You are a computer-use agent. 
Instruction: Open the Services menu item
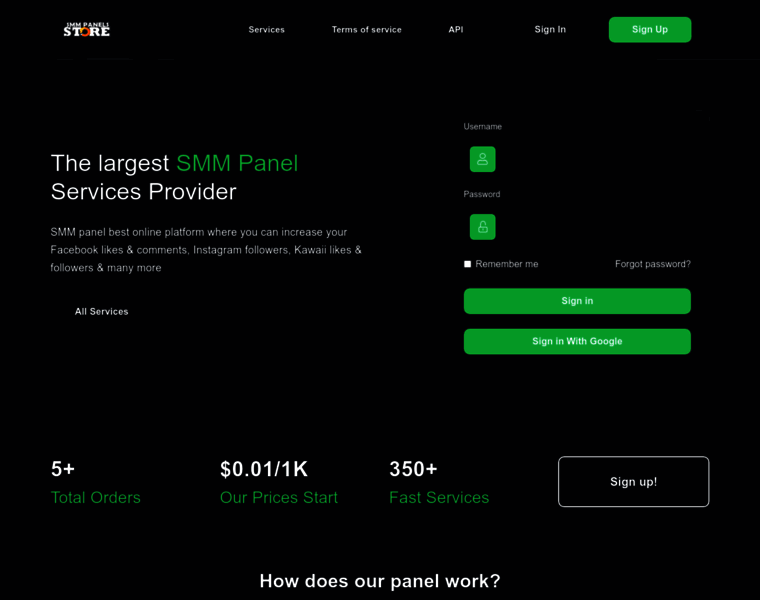click(x=266, y=29)
